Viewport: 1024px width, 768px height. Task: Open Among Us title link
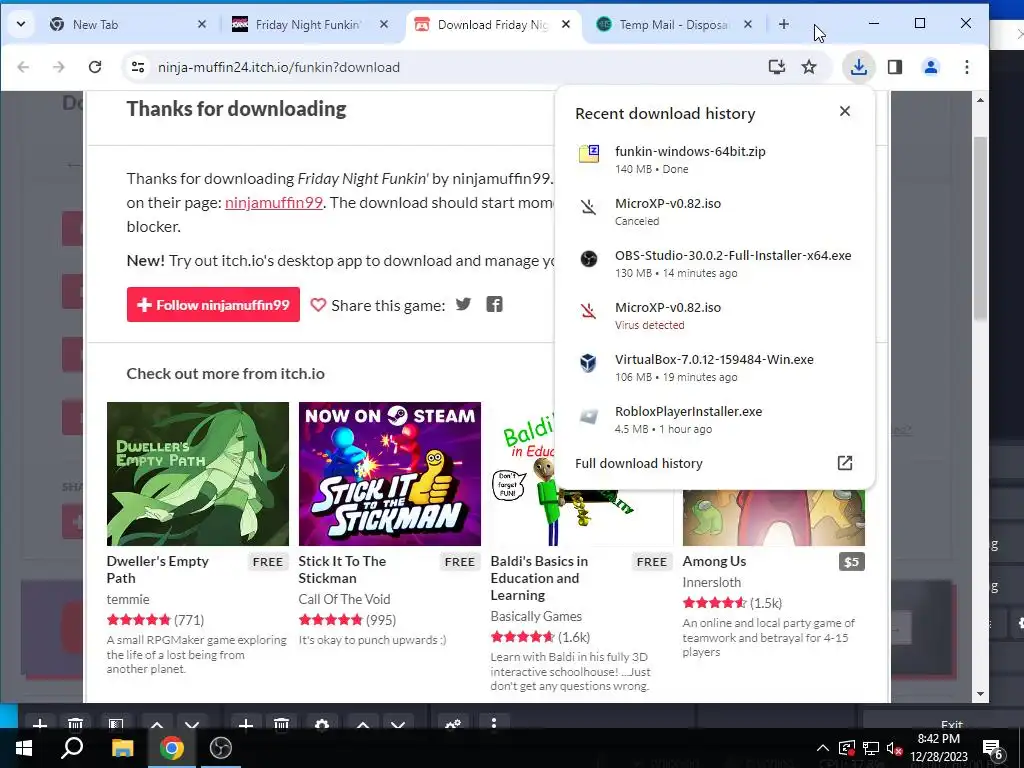(x=714, y=561)
